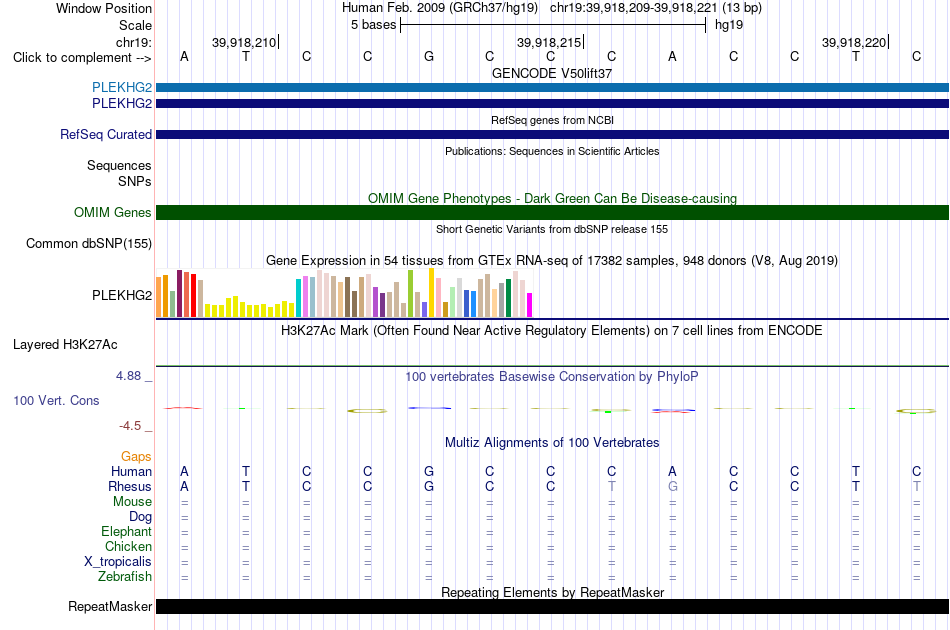
Task: Click 'Click to complement -->' label
Action: tap(82, 58)
